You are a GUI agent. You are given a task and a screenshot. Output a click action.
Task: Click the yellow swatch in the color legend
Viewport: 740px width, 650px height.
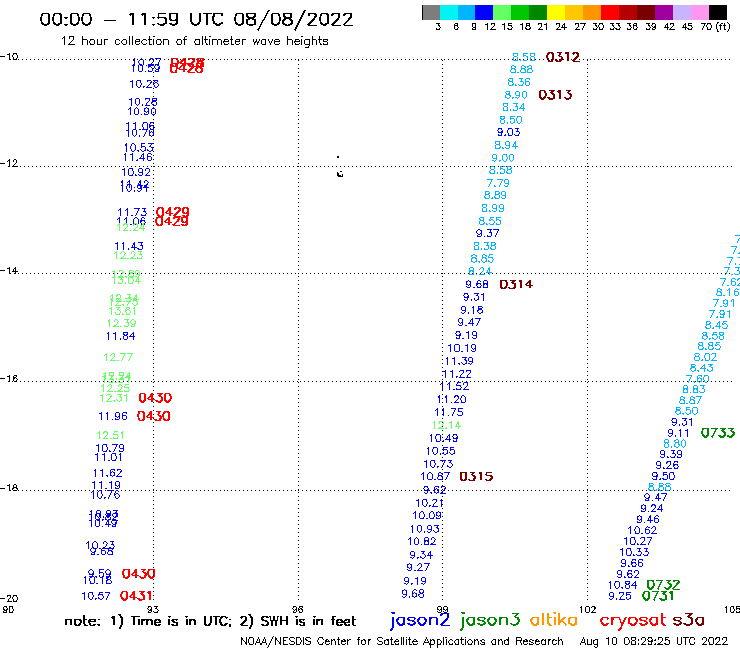click(x=556, y=12)
